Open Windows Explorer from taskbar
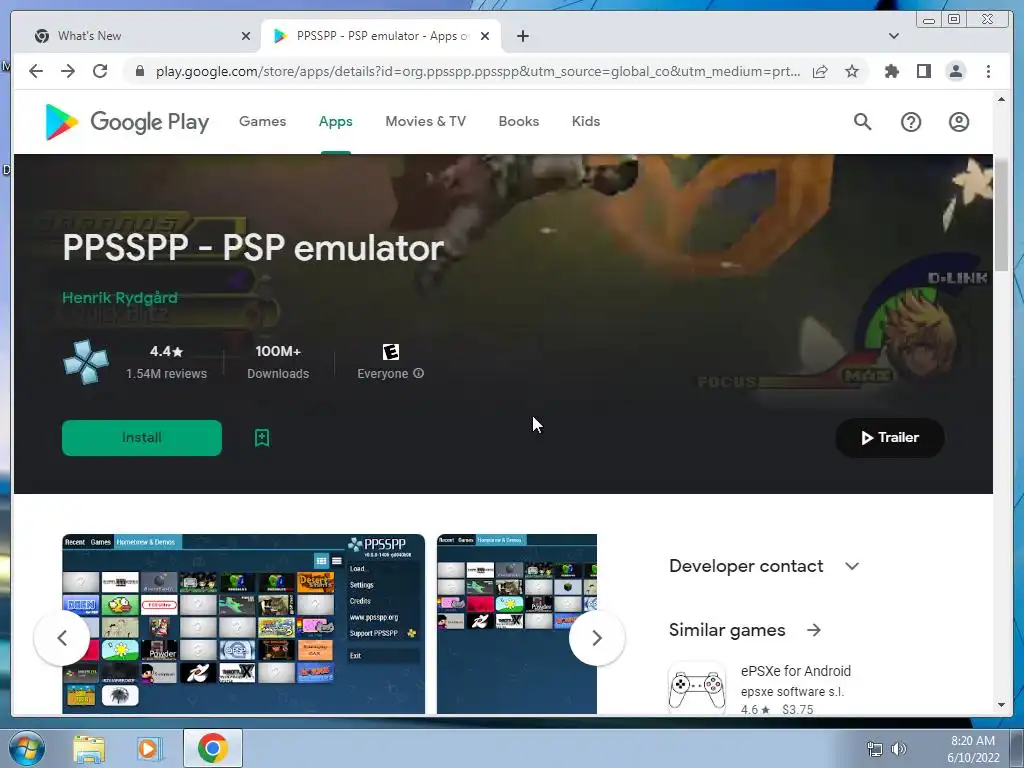Screen dimensions: 1024x768 pyautogui.click(x=88, y=750)
